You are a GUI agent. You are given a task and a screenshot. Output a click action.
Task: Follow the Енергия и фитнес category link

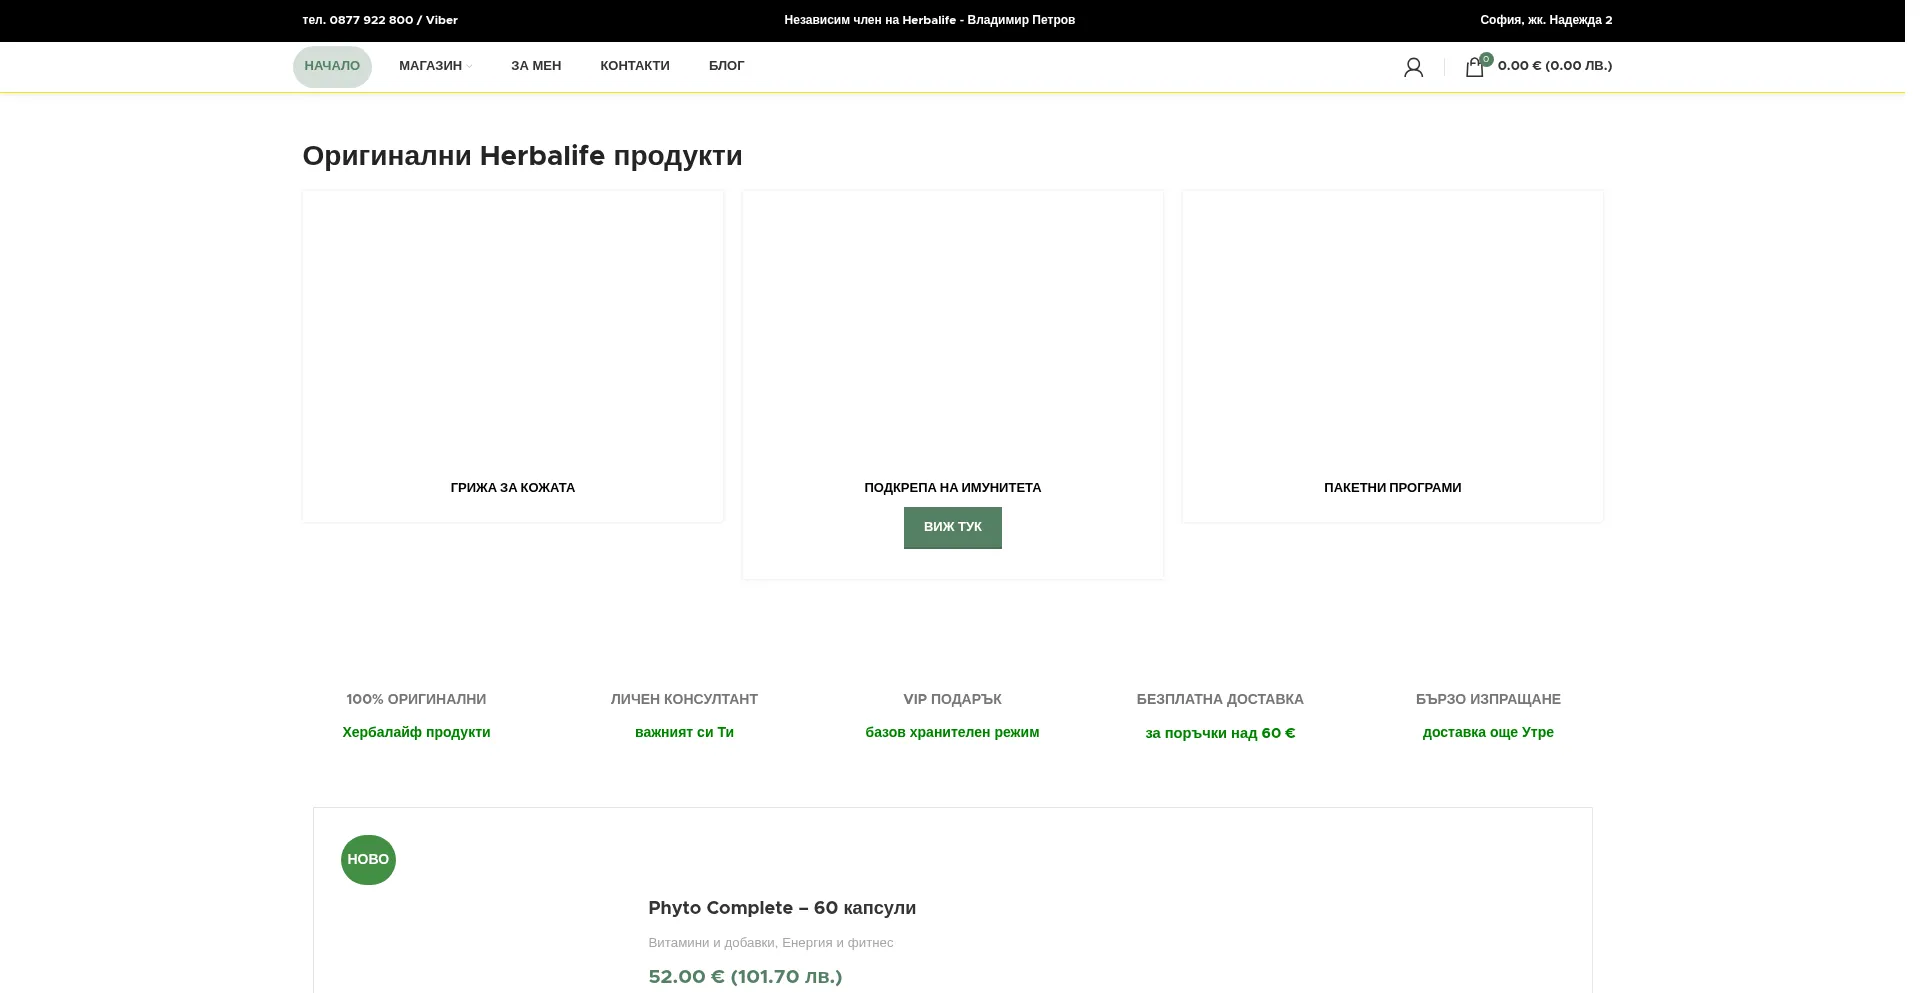point(838,943)
